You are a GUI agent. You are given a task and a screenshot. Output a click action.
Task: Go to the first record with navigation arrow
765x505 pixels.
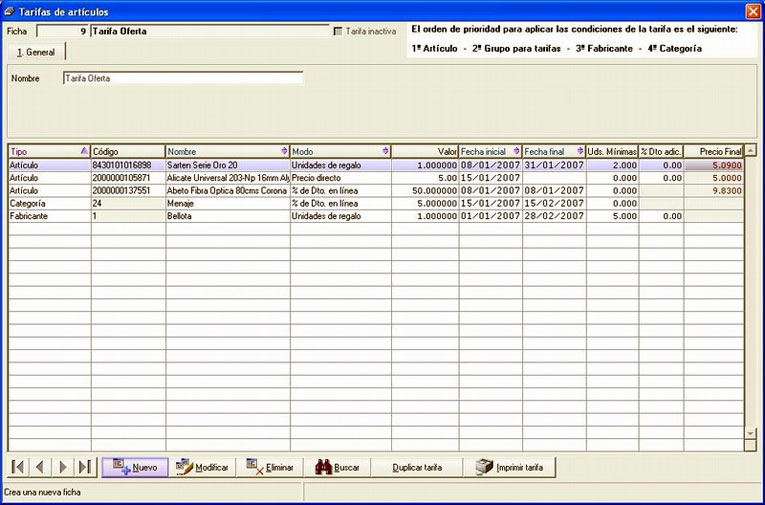(x=18, y=467)
